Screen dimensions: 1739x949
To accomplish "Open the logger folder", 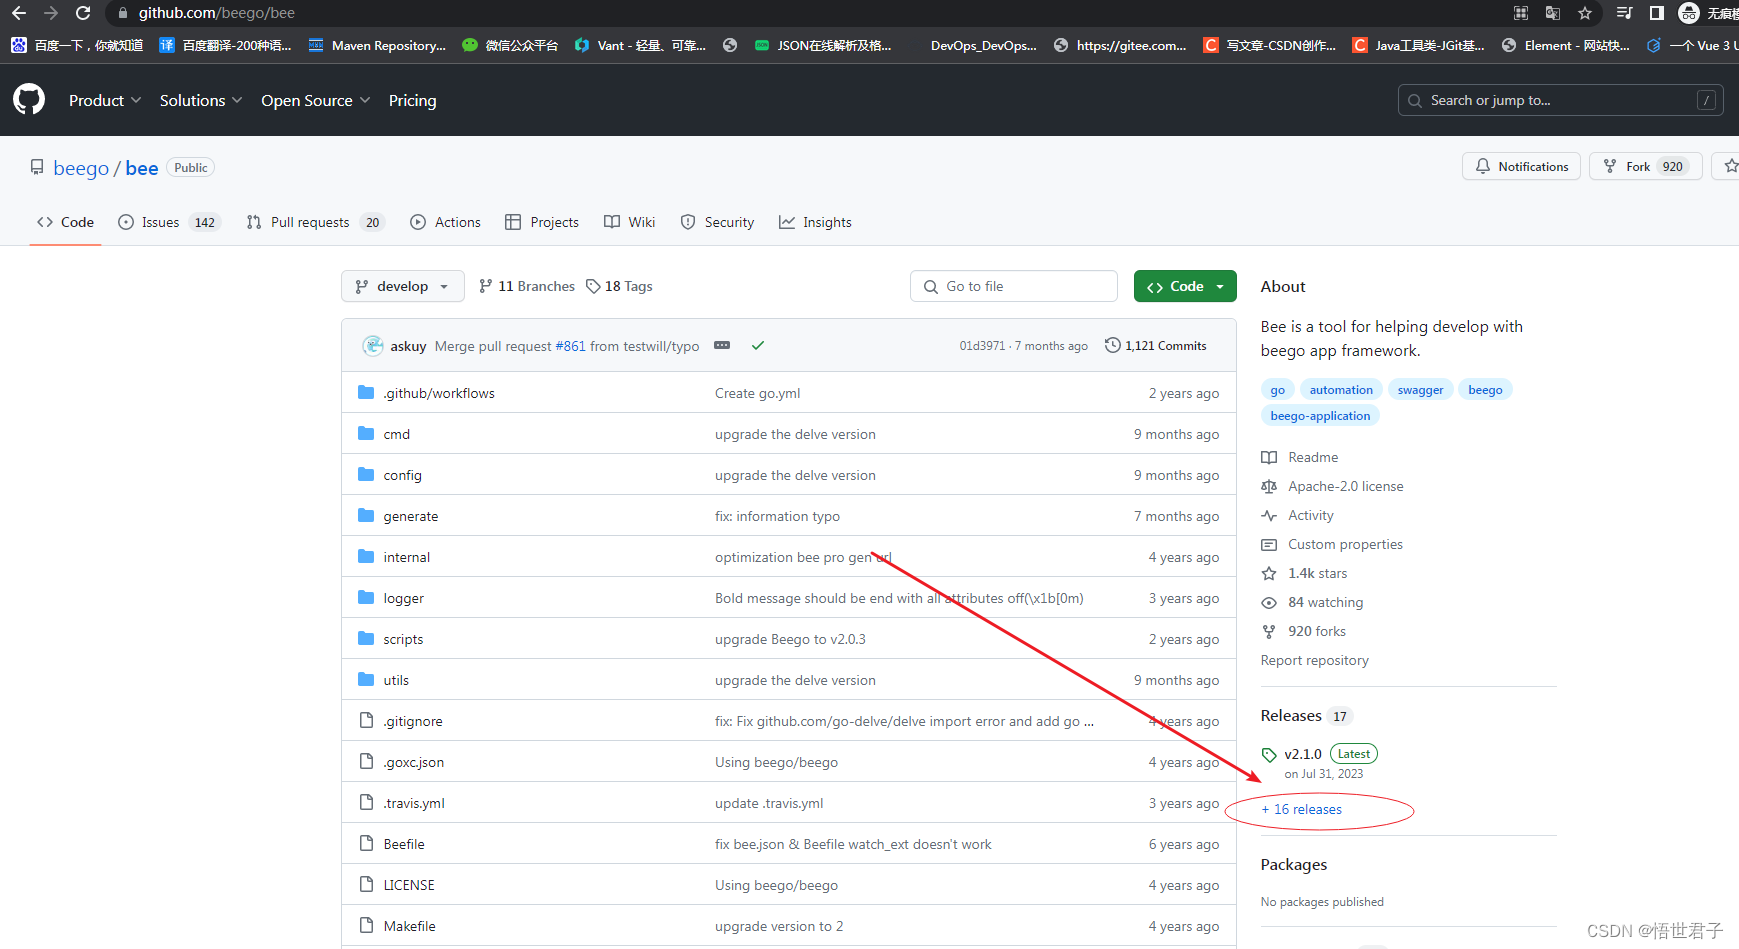I will 404,598.
